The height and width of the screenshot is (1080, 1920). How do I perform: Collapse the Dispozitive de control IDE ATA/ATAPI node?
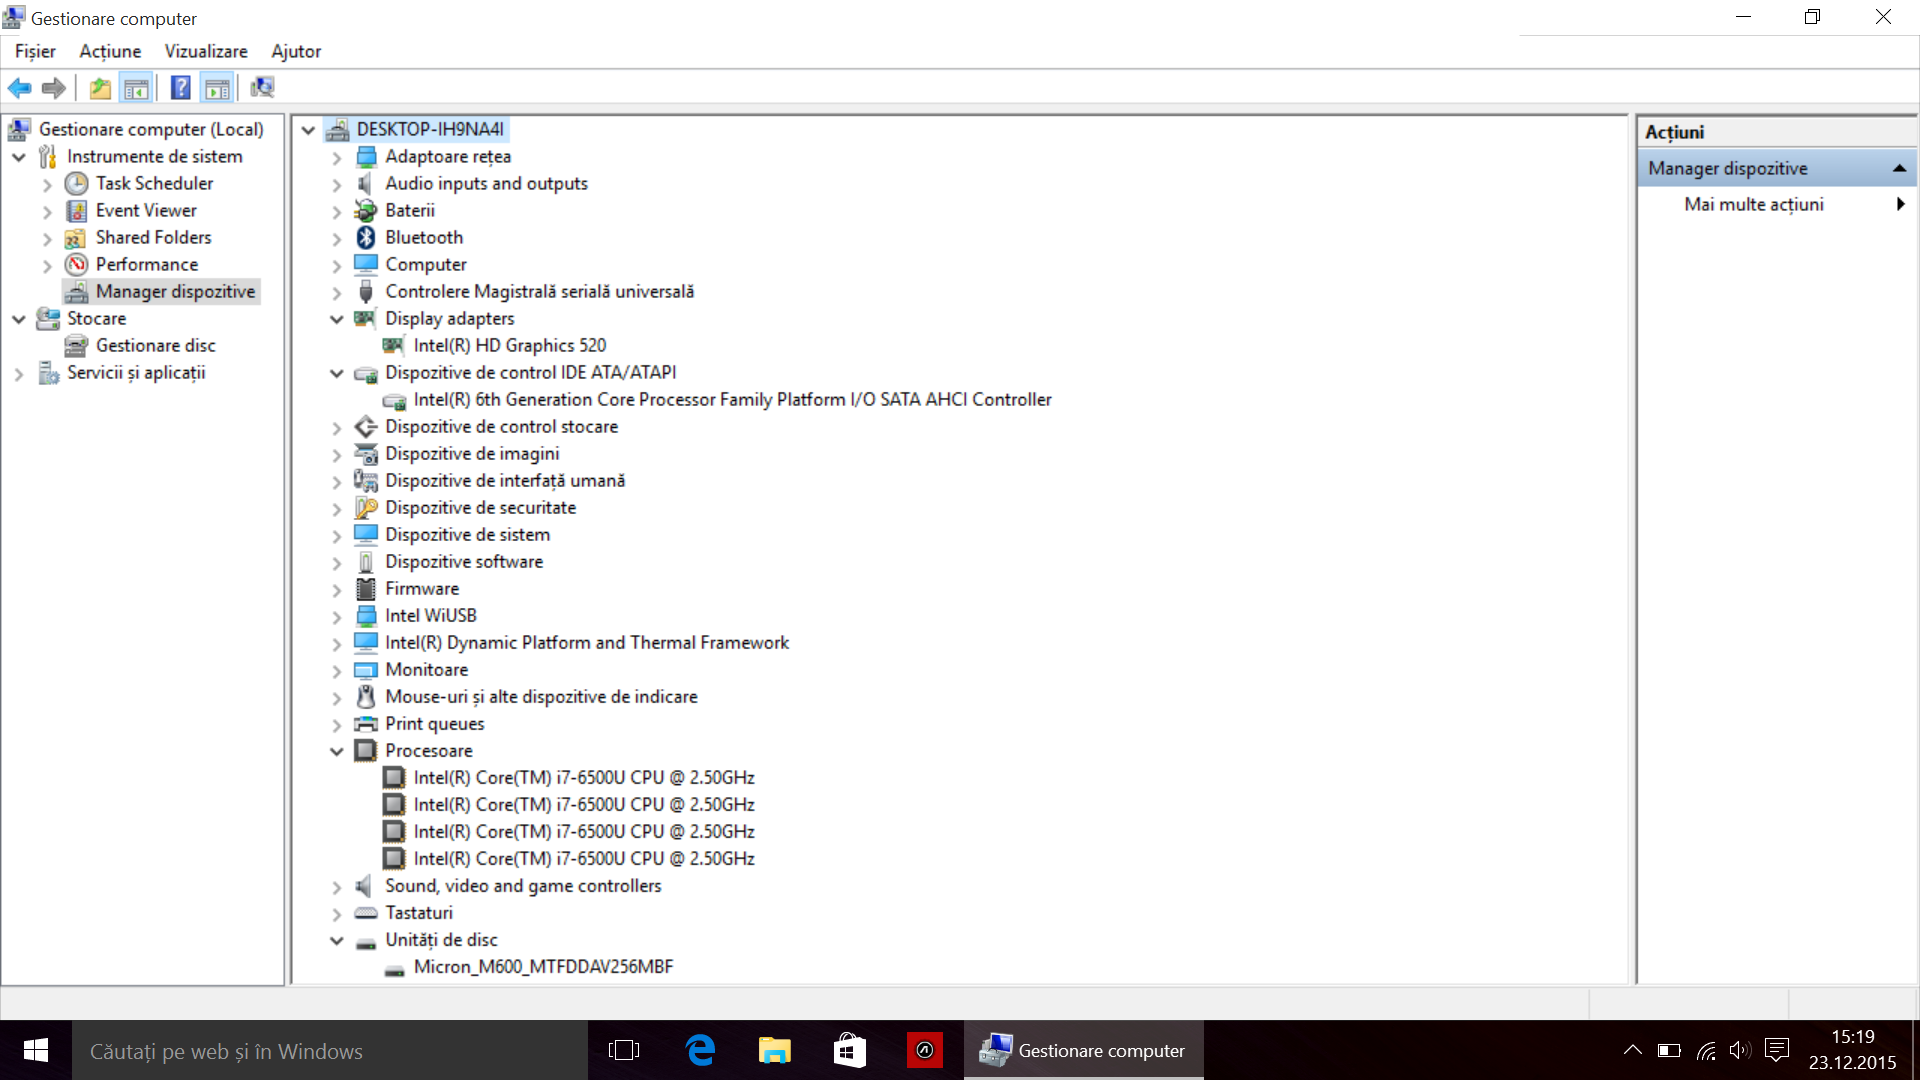[337, 373]
